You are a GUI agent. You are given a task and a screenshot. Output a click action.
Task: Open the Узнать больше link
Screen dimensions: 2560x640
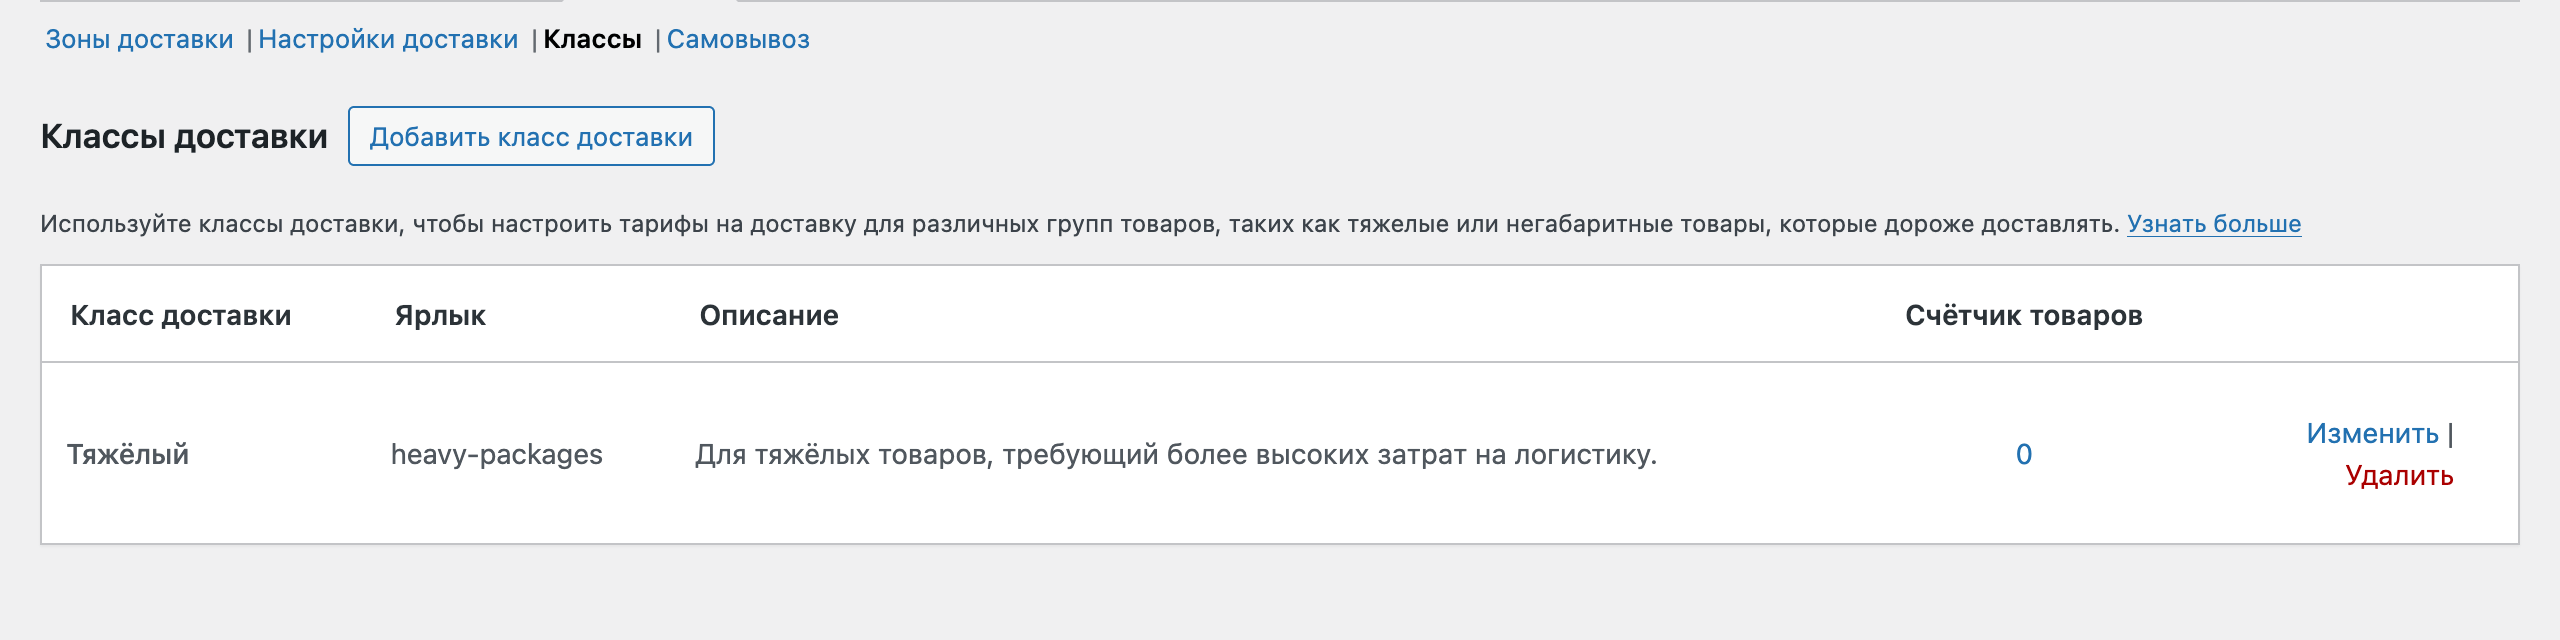pos(2213,224)
